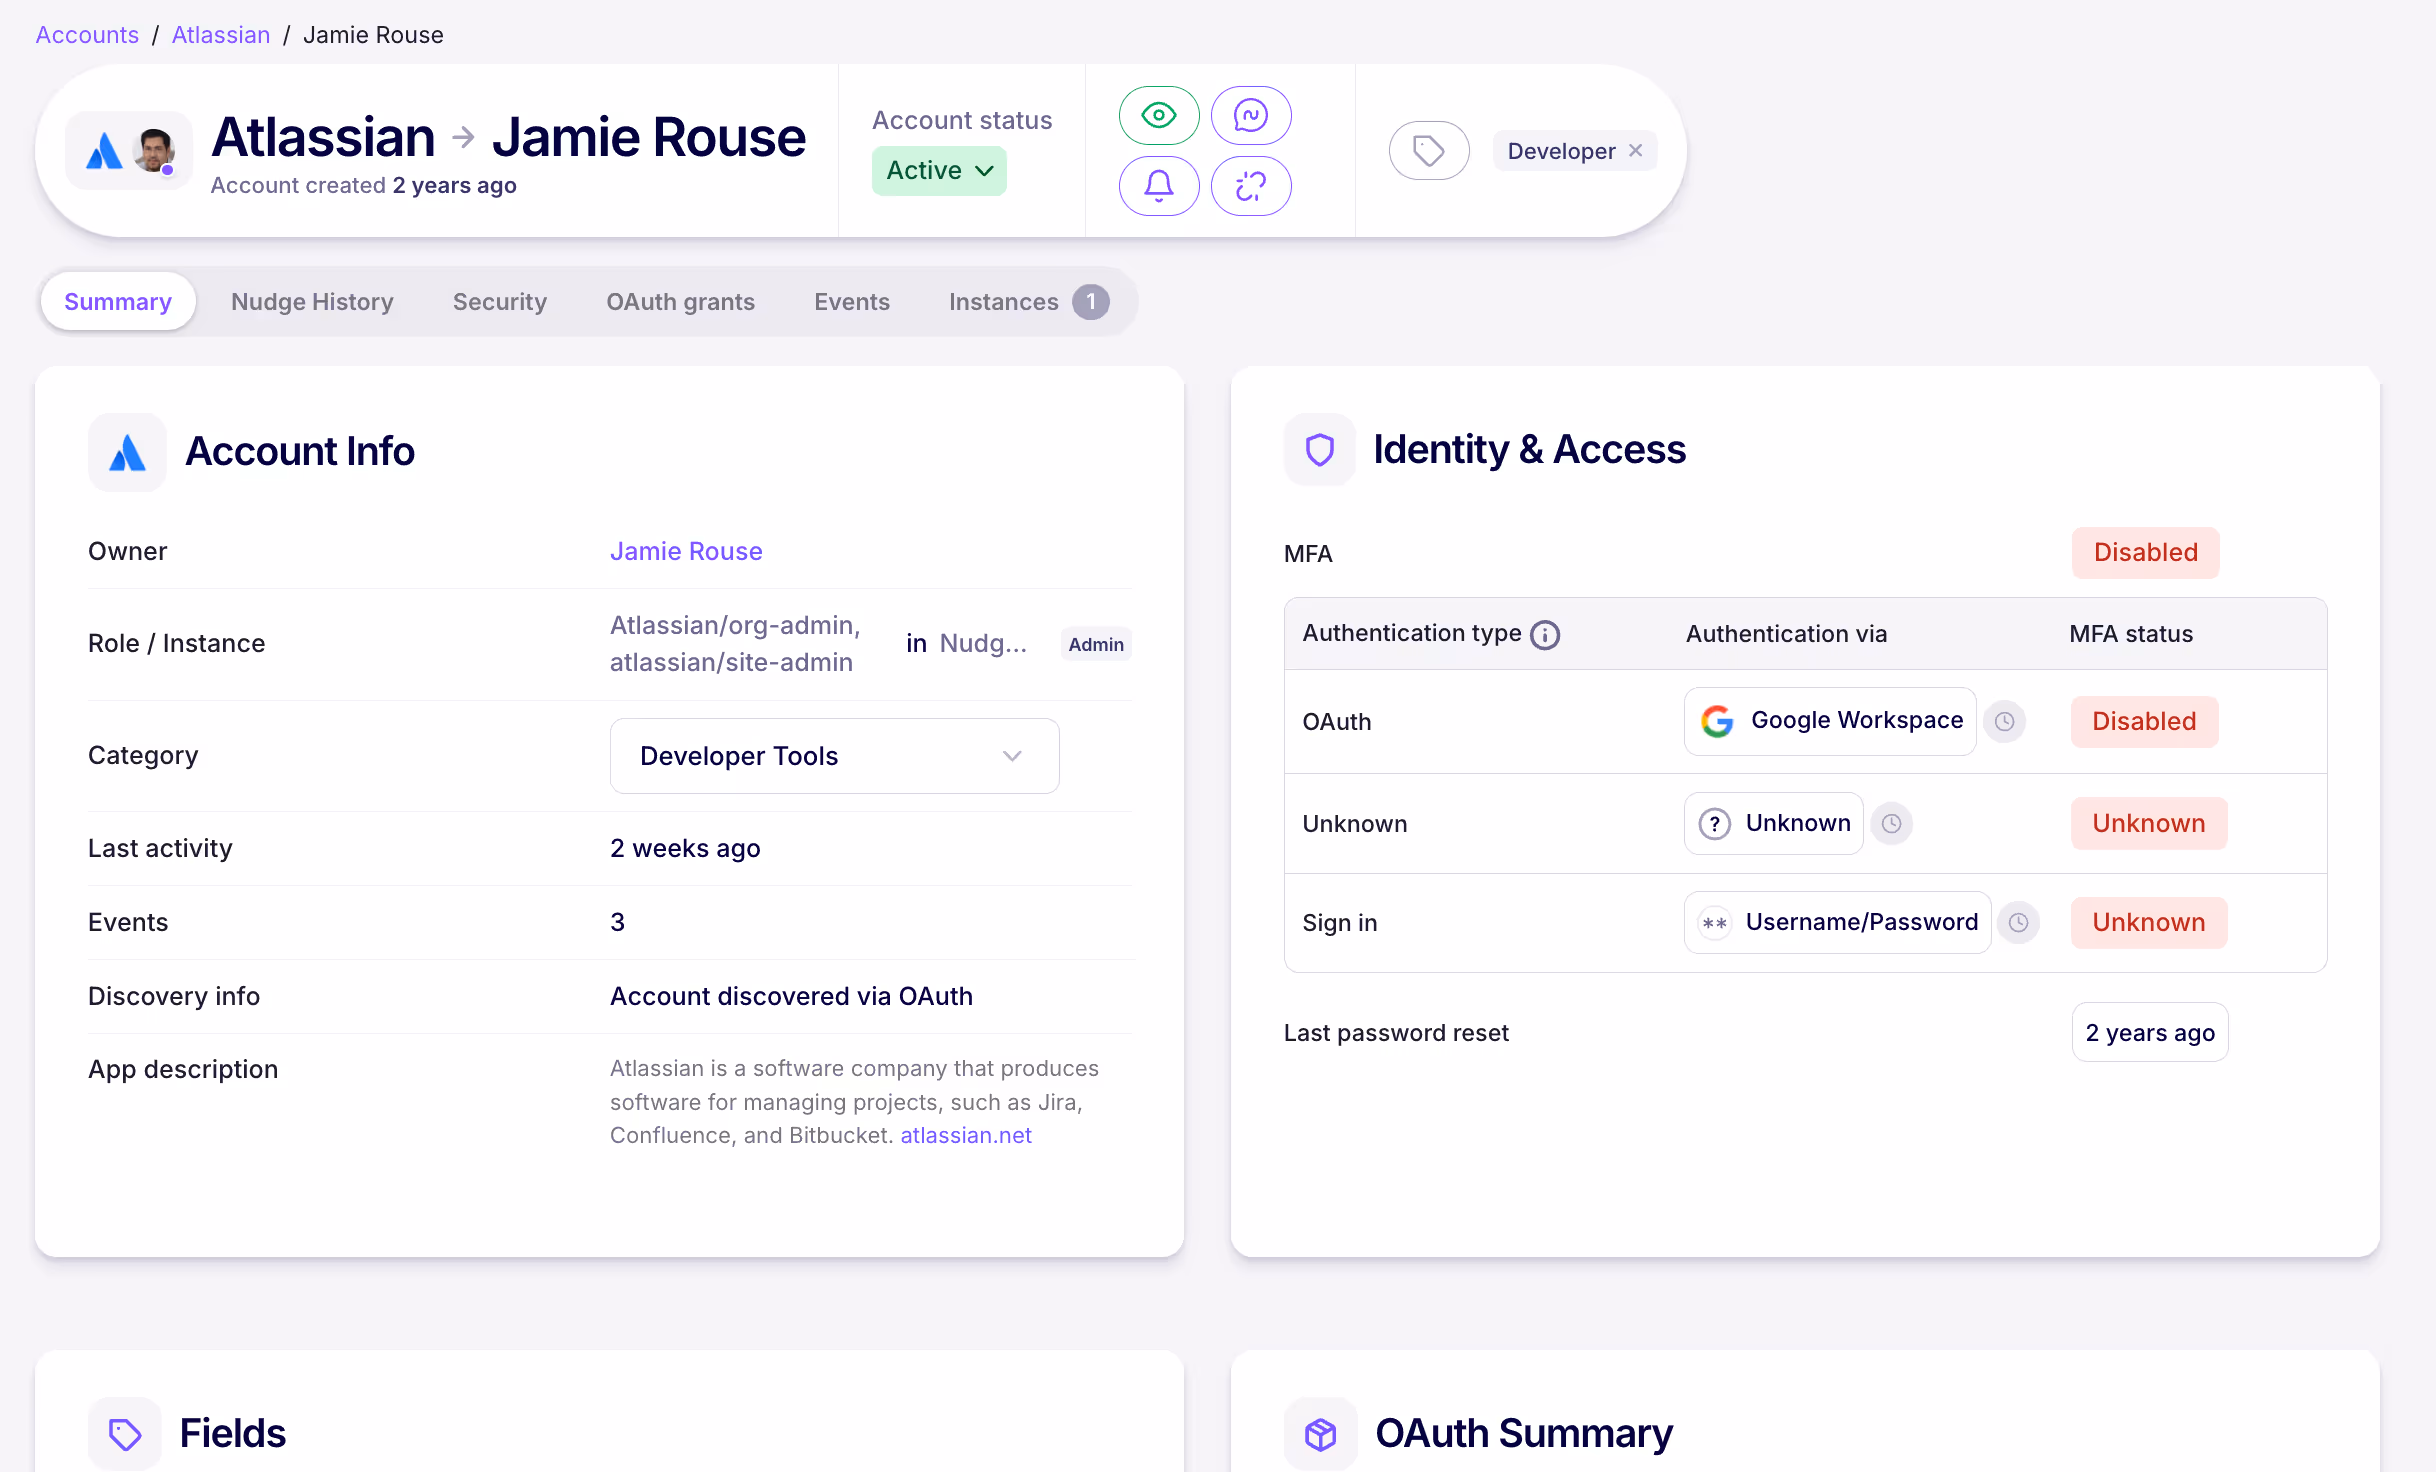Screen dimensions: 2436x1472
Task: Click the MFA status column header
Action: 2131,634
